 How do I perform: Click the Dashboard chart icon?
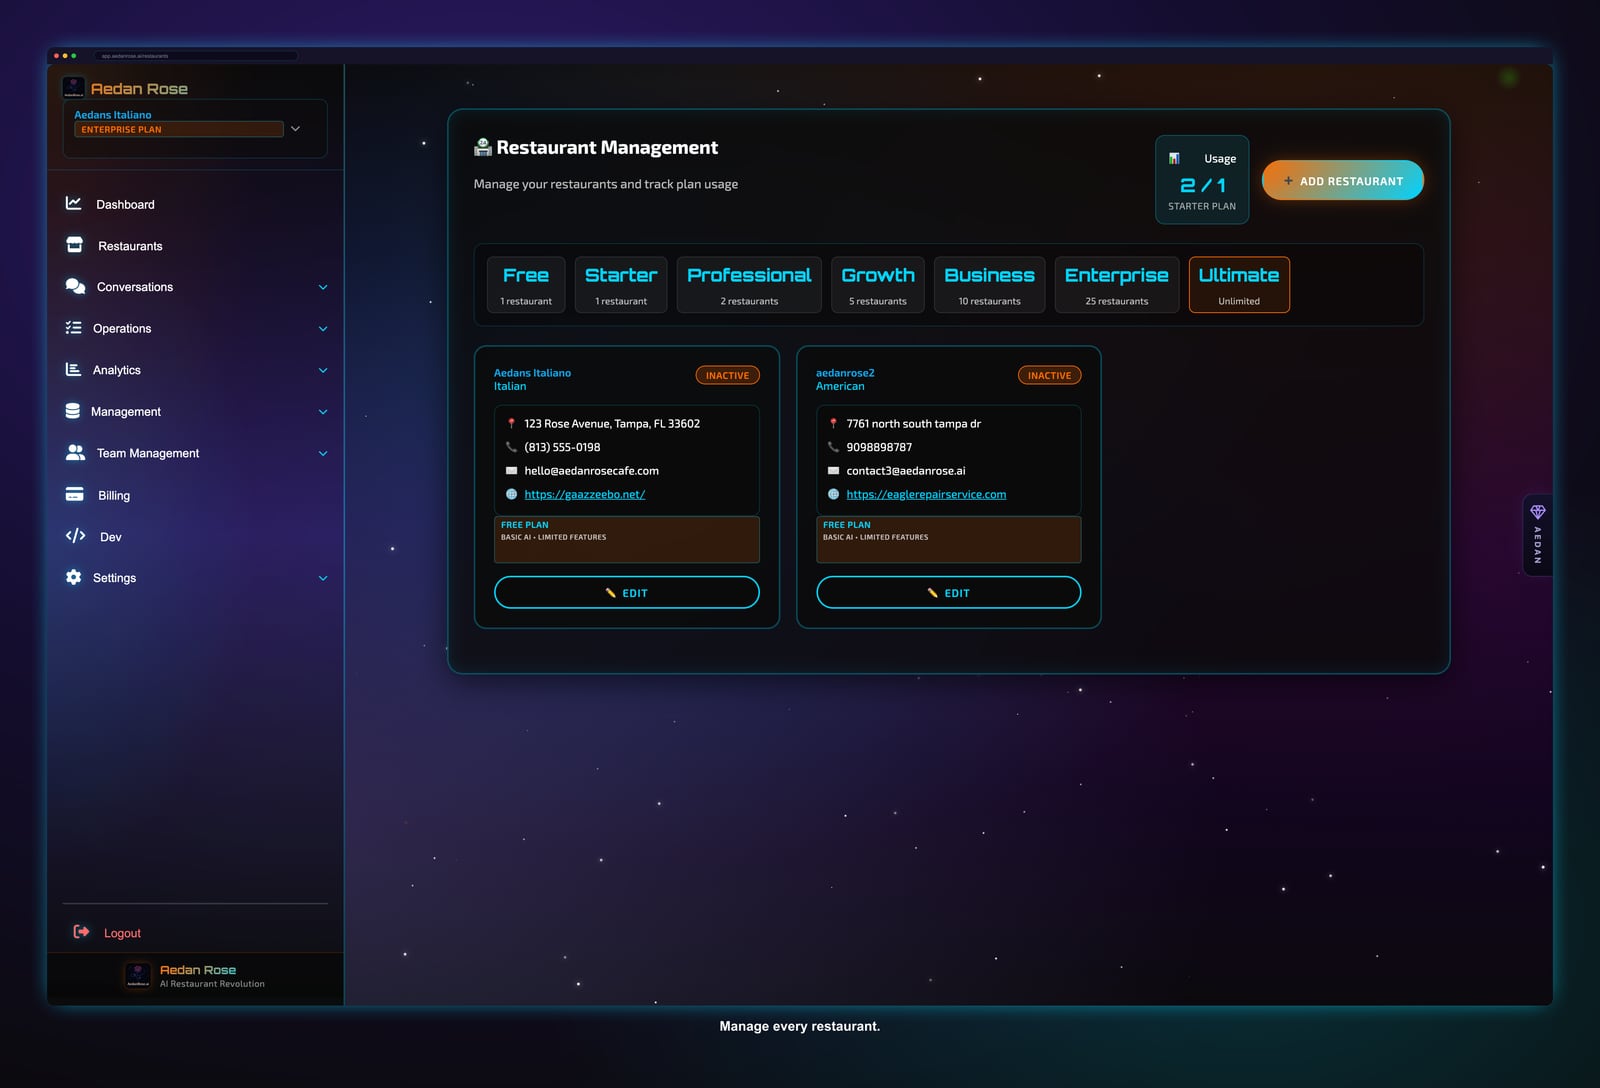(73, 203)
